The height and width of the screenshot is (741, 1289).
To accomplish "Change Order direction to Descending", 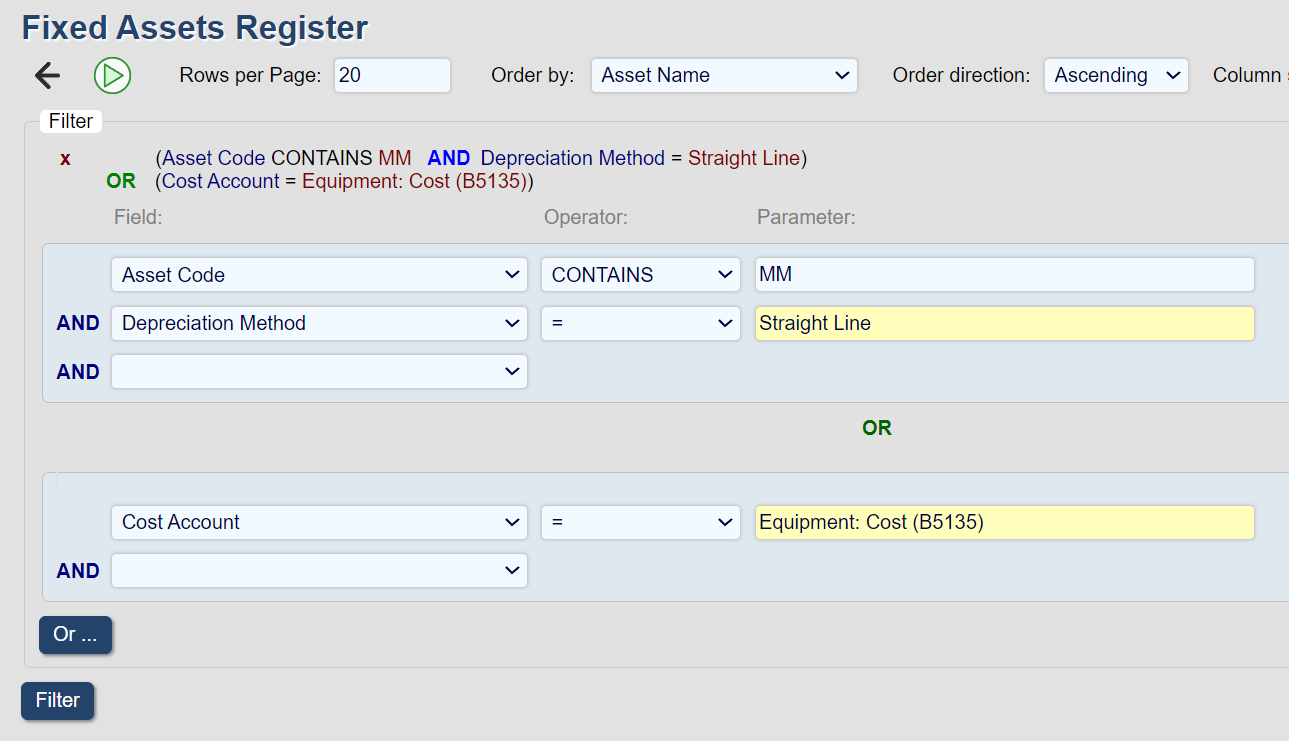I will (x=1115, y=74).
